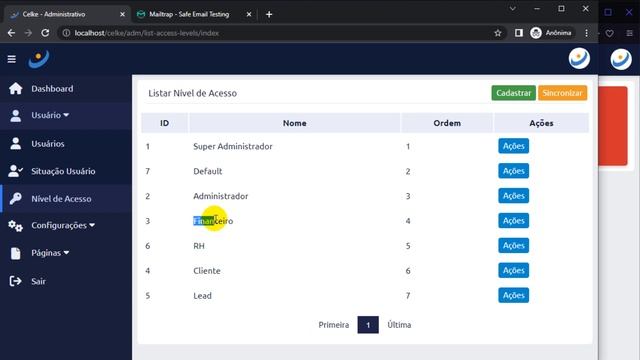Image resolution: width=640 pixels, height=360 pixels.
Task: Open Ações dropdown for Lead
Action: tap(513, 296)
